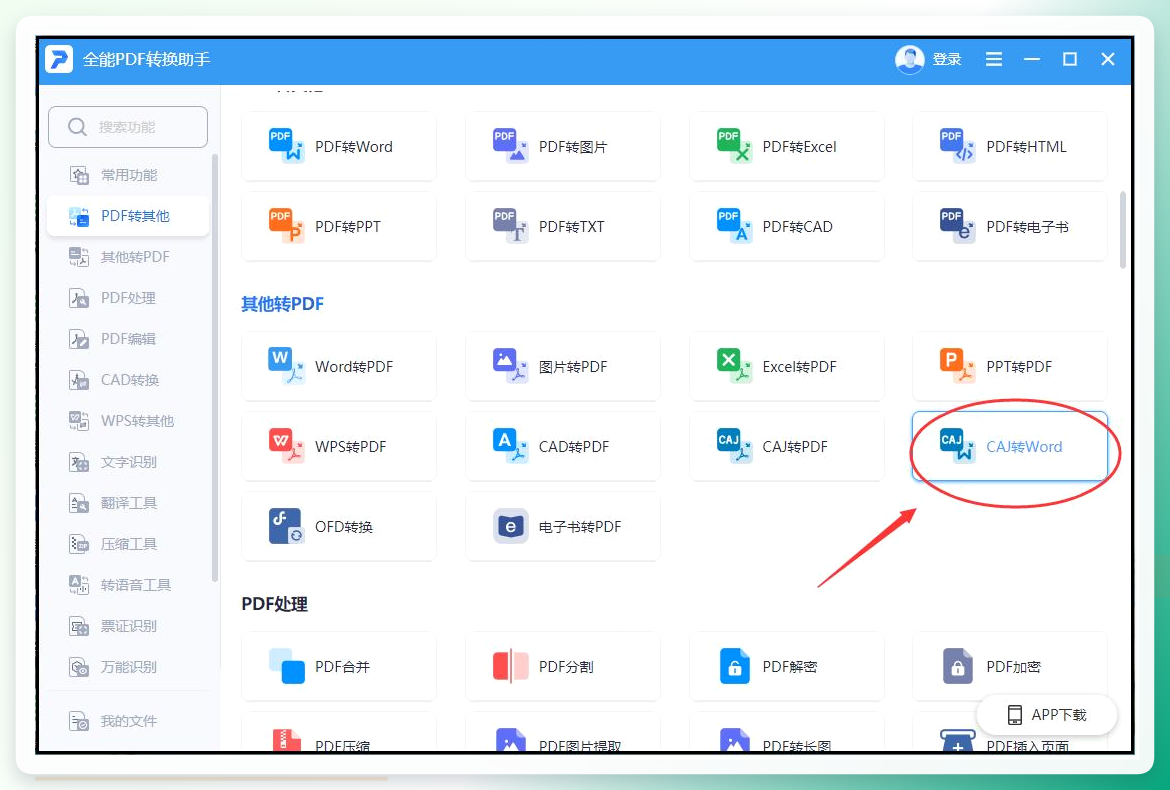Select the PDF转HTML tool

[x=1010, y=147]
